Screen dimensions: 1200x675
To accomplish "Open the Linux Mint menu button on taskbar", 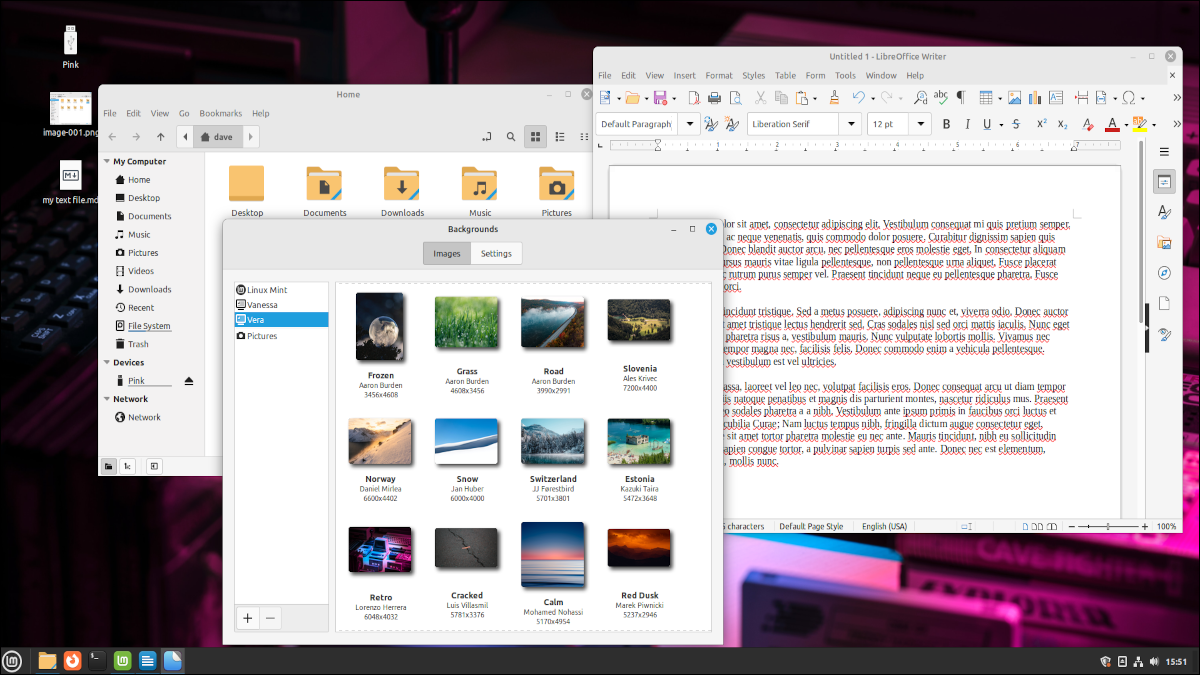I will pos(13,660).
